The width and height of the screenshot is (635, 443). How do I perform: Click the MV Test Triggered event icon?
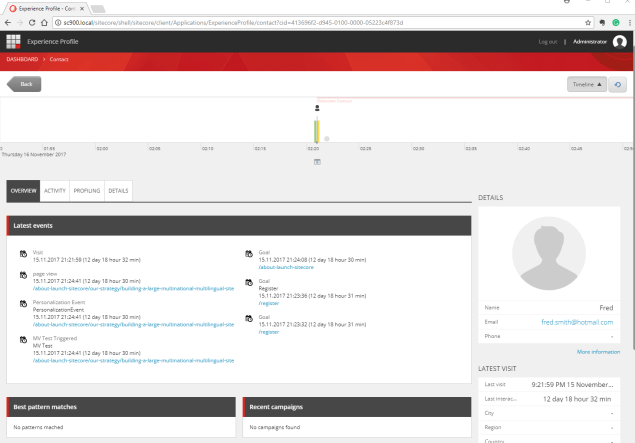[23, 341]
